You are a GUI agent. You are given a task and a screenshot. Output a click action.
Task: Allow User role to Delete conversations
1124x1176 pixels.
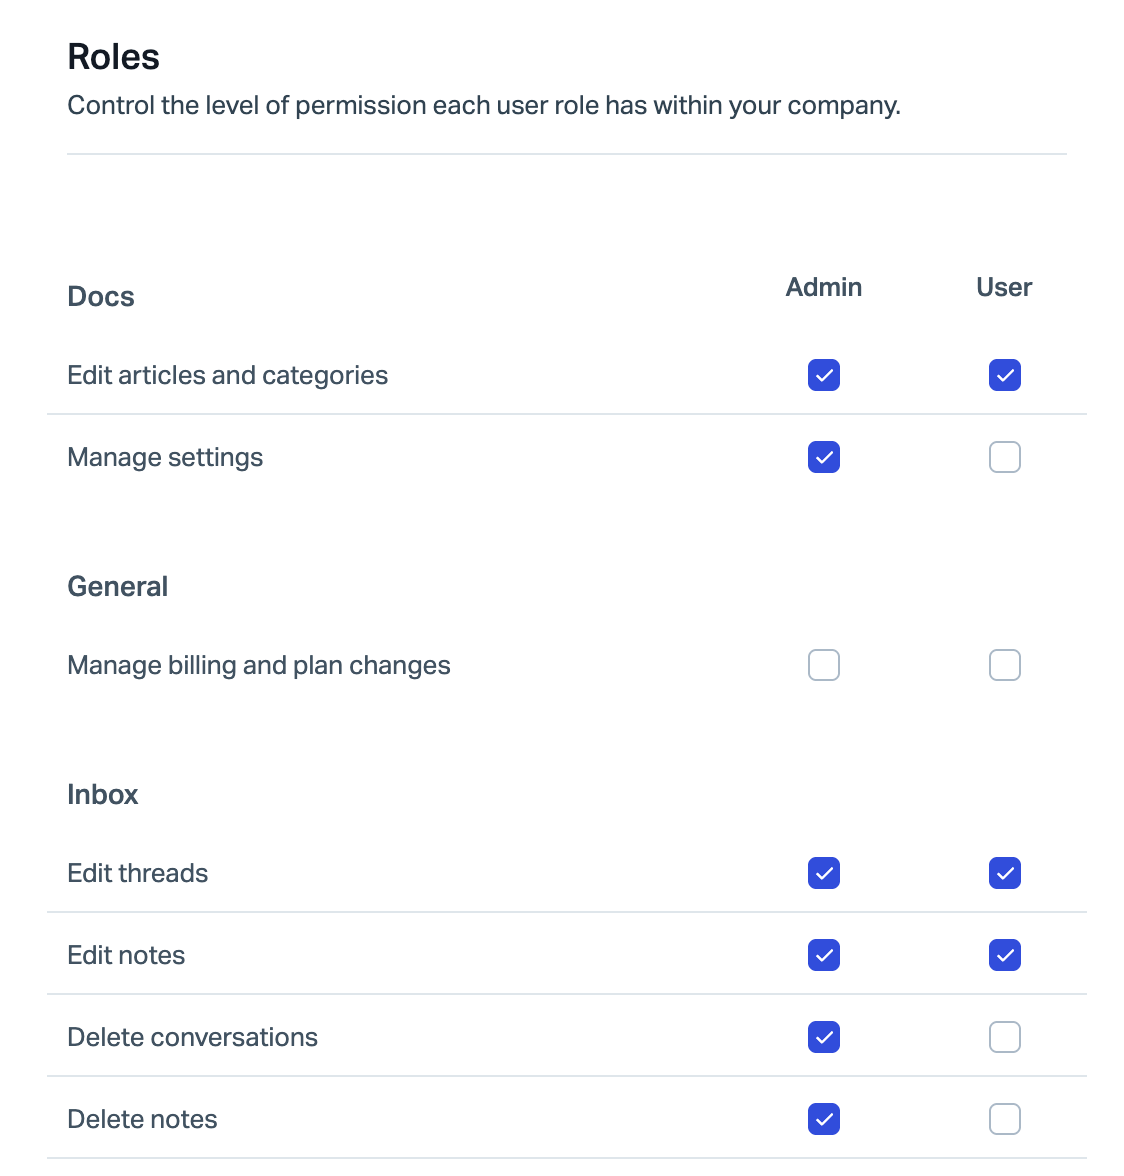(1004, 1037)
